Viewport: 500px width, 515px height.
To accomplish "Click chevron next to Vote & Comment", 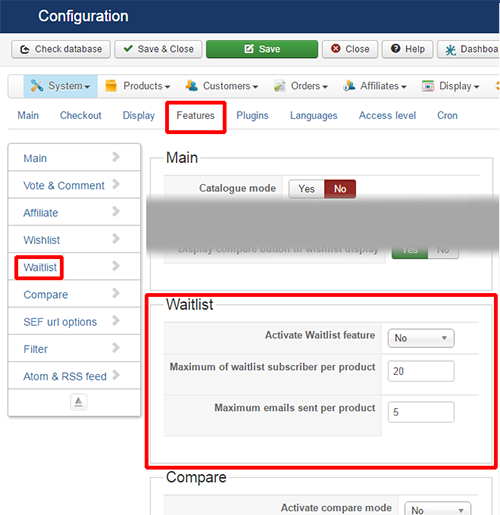I will (116, 184).
